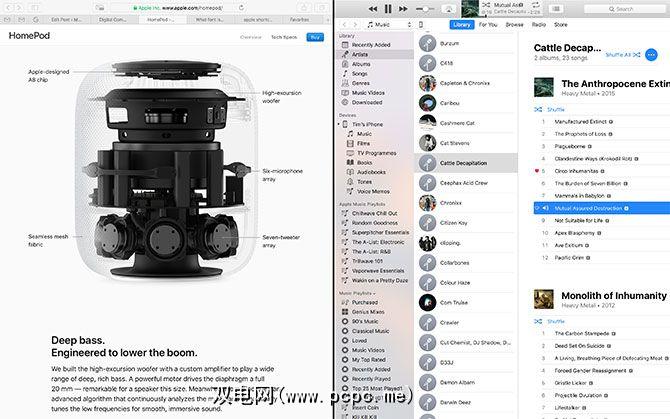Switch to the Browse tab
The image size is (670, 419).
point(514,25)
